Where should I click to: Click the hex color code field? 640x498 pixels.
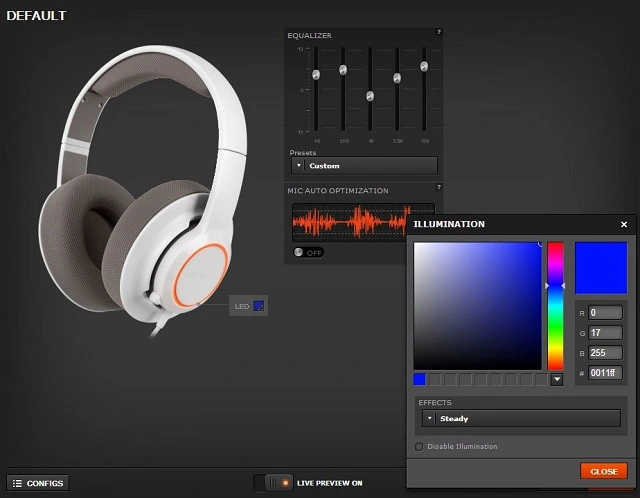point(605,372)
